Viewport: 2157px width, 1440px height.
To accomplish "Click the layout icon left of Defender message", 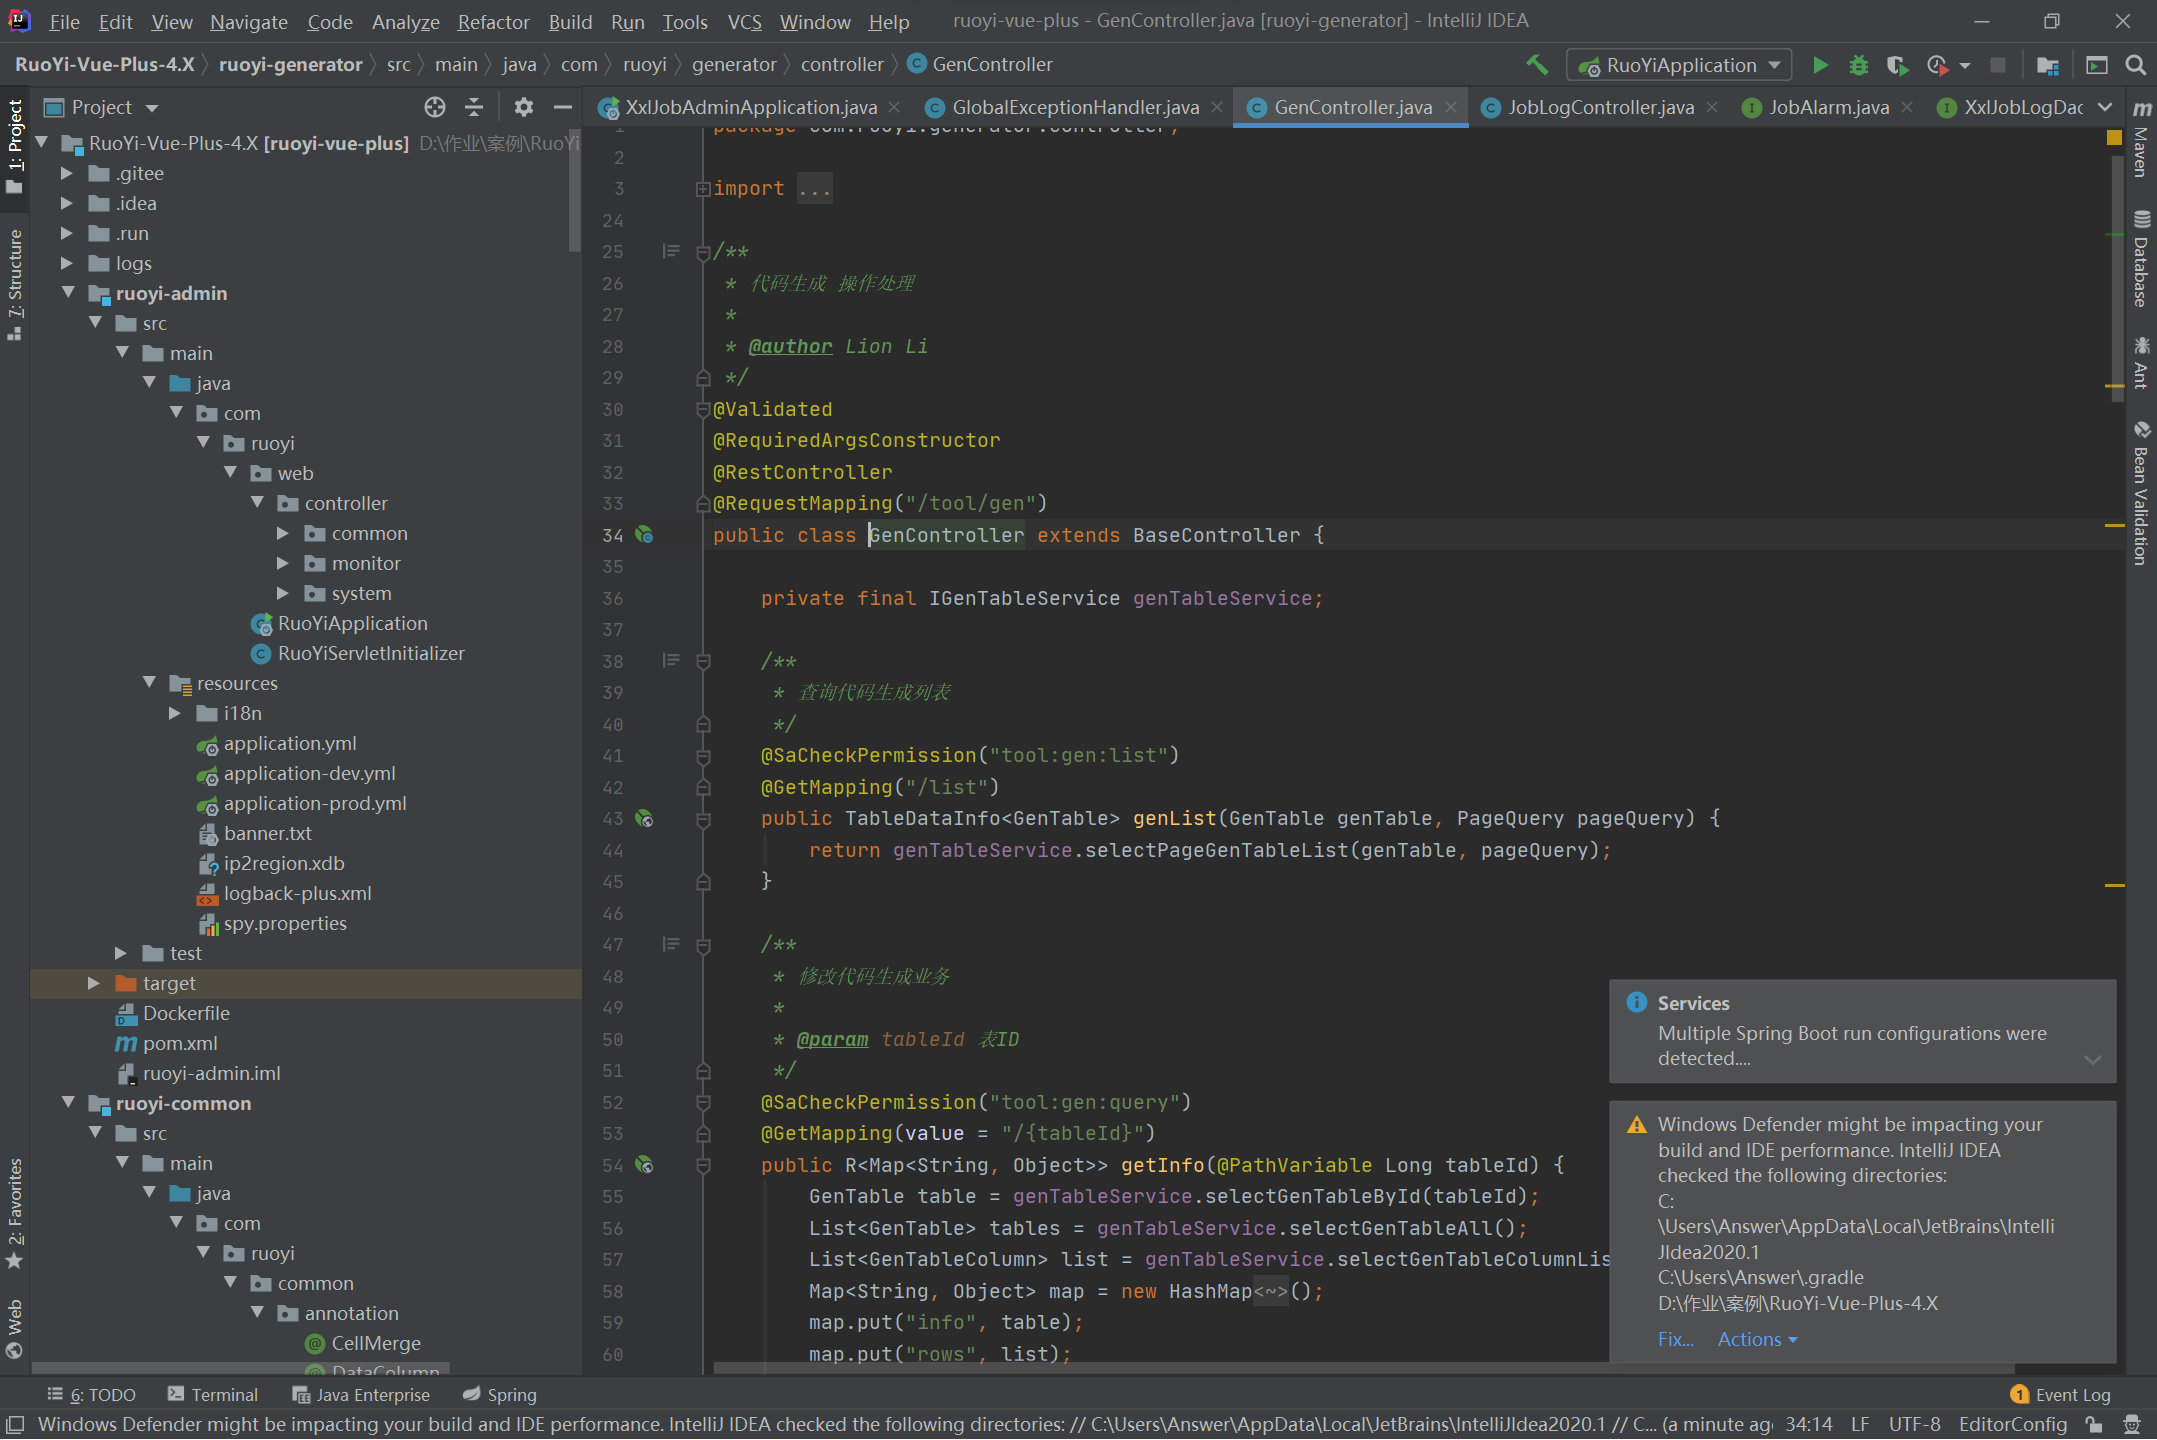I will pyautogui.click(x=14, y=1424).
